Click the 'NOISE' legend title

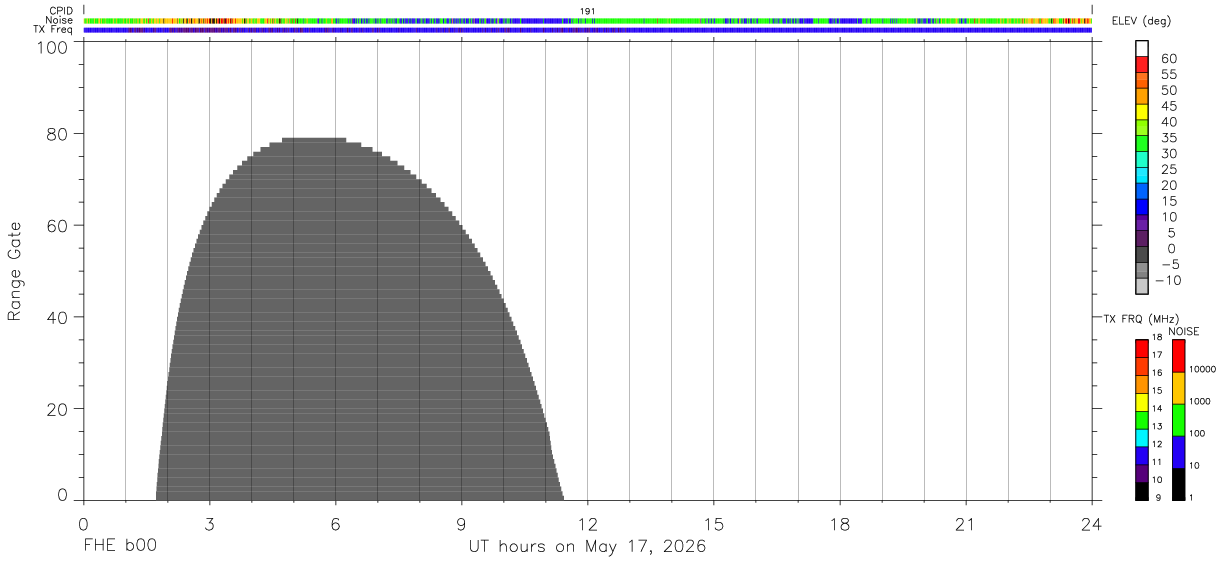pyautogui.click(x=1184, y=331)
